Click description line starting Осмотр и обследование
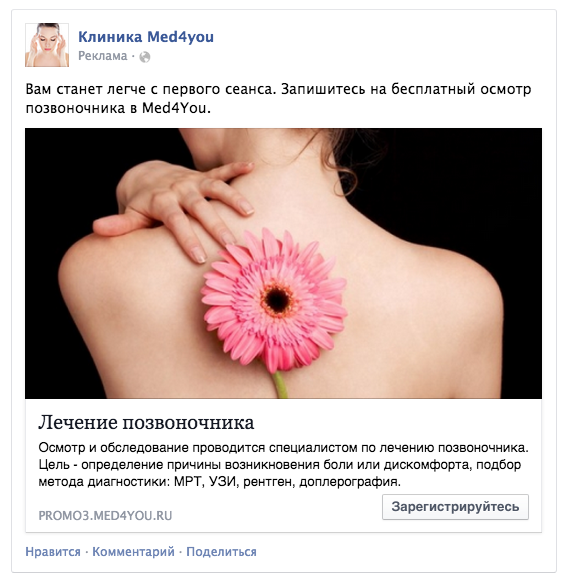The height and width of the screenshot is (582, 567). point(284,448)
